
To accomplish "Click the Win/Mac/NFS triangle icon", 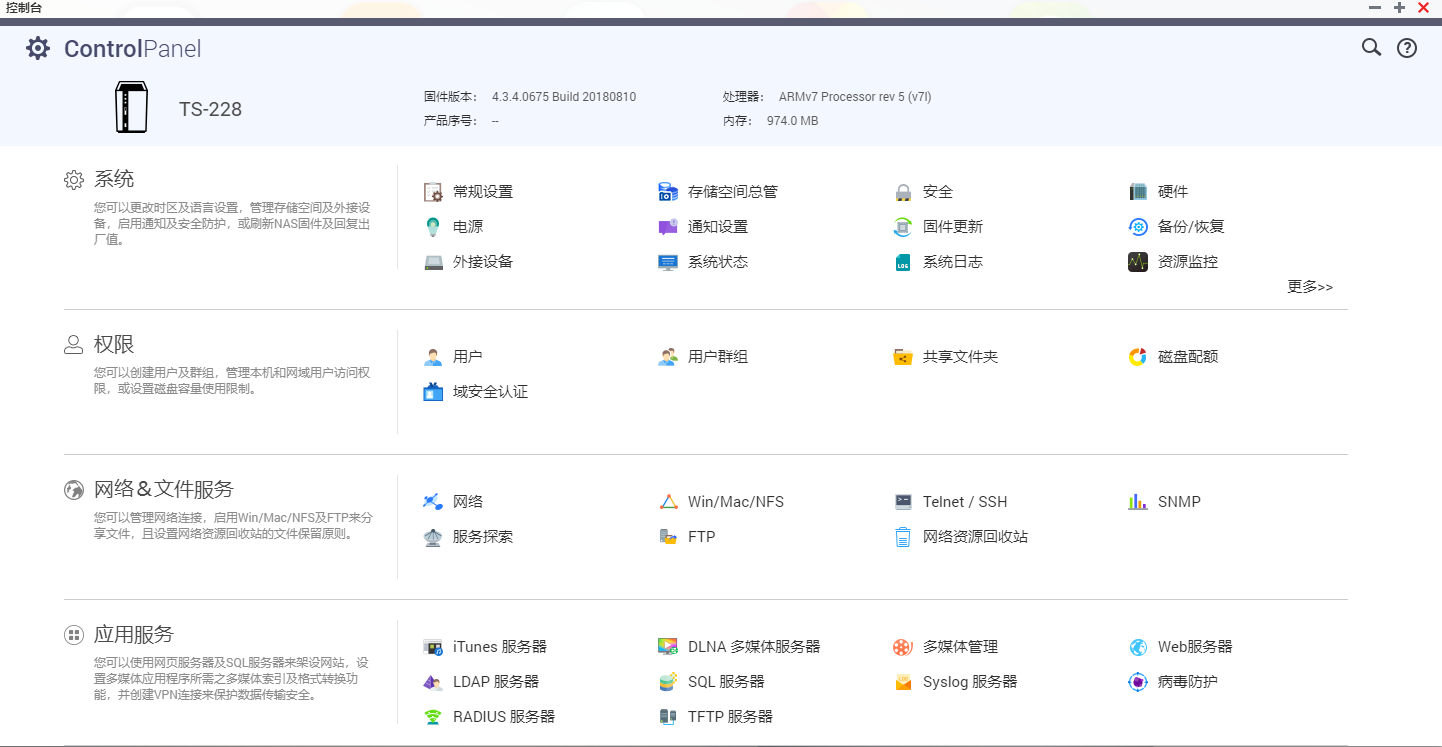I will 668,502.
